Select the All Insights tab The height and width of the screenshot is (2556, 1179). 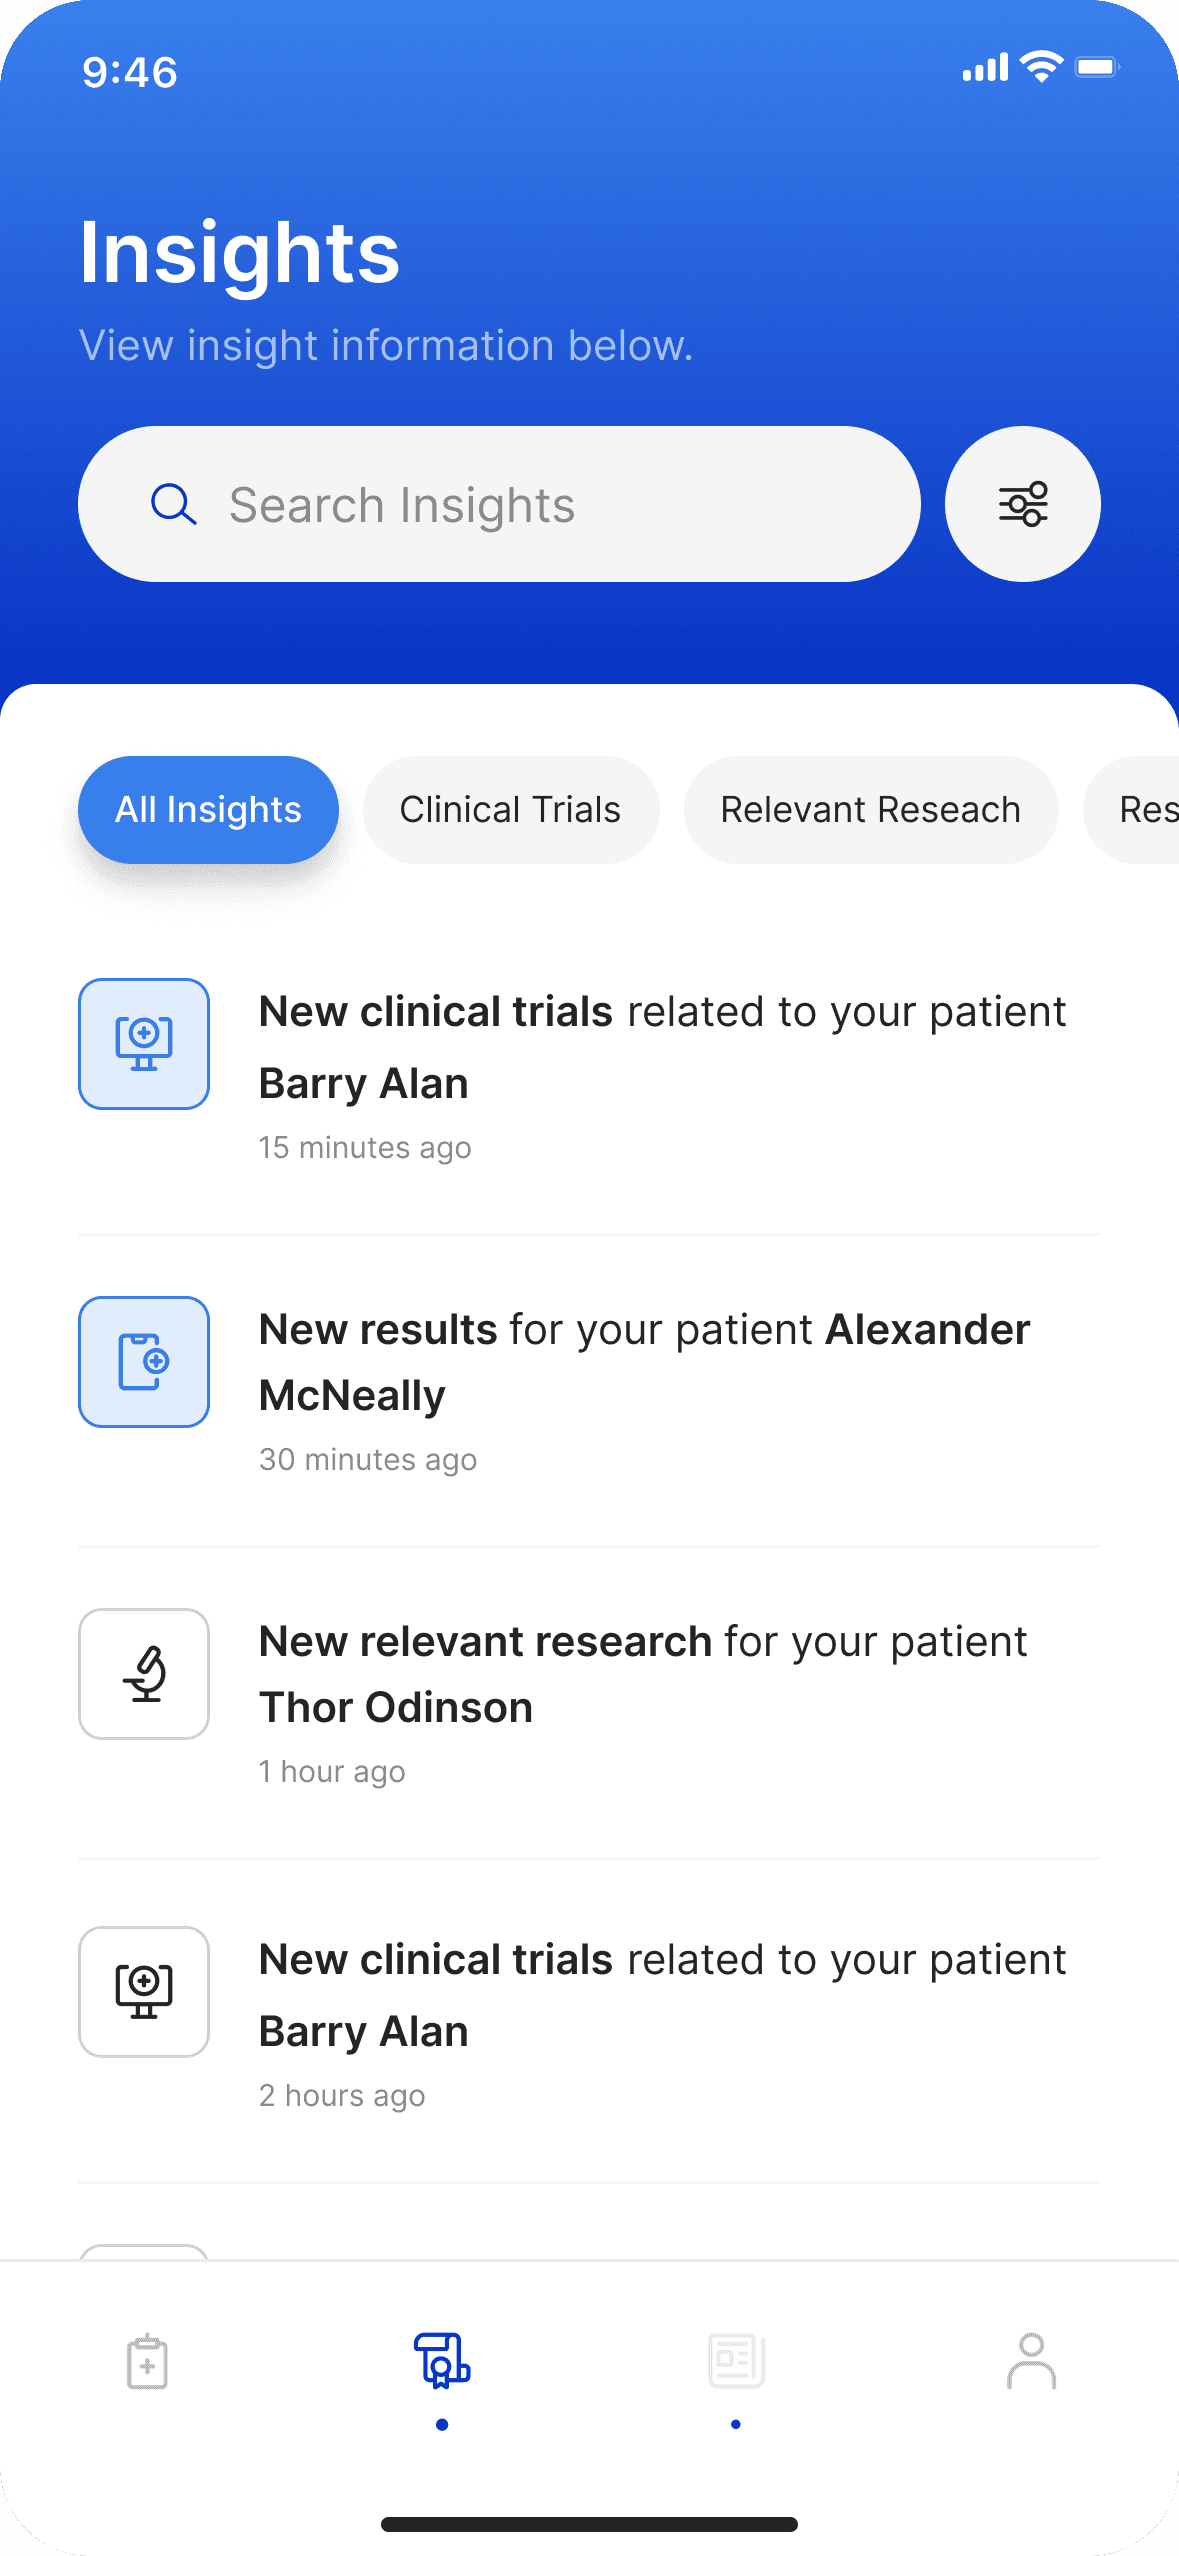pyautogui.click(x=208, y=810)
